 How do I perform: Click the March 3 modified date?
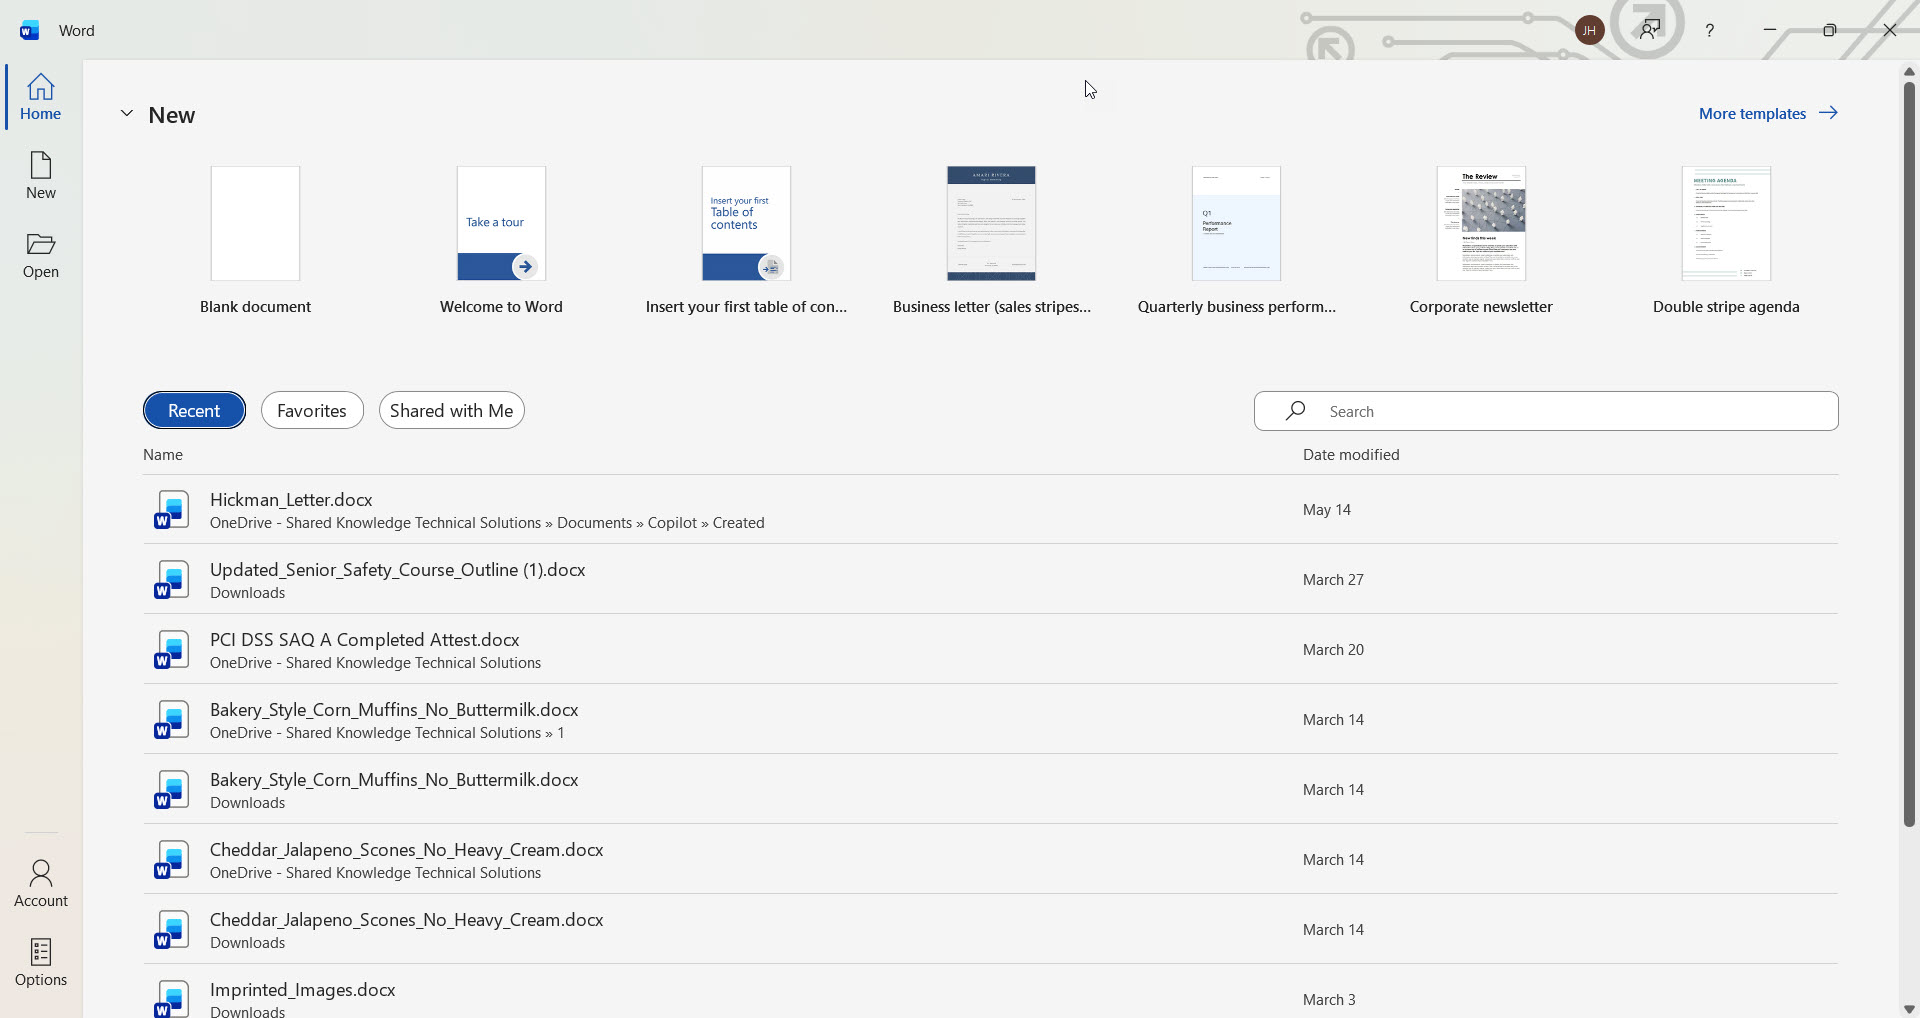pyautogui.click(x=1329, y=1000)
